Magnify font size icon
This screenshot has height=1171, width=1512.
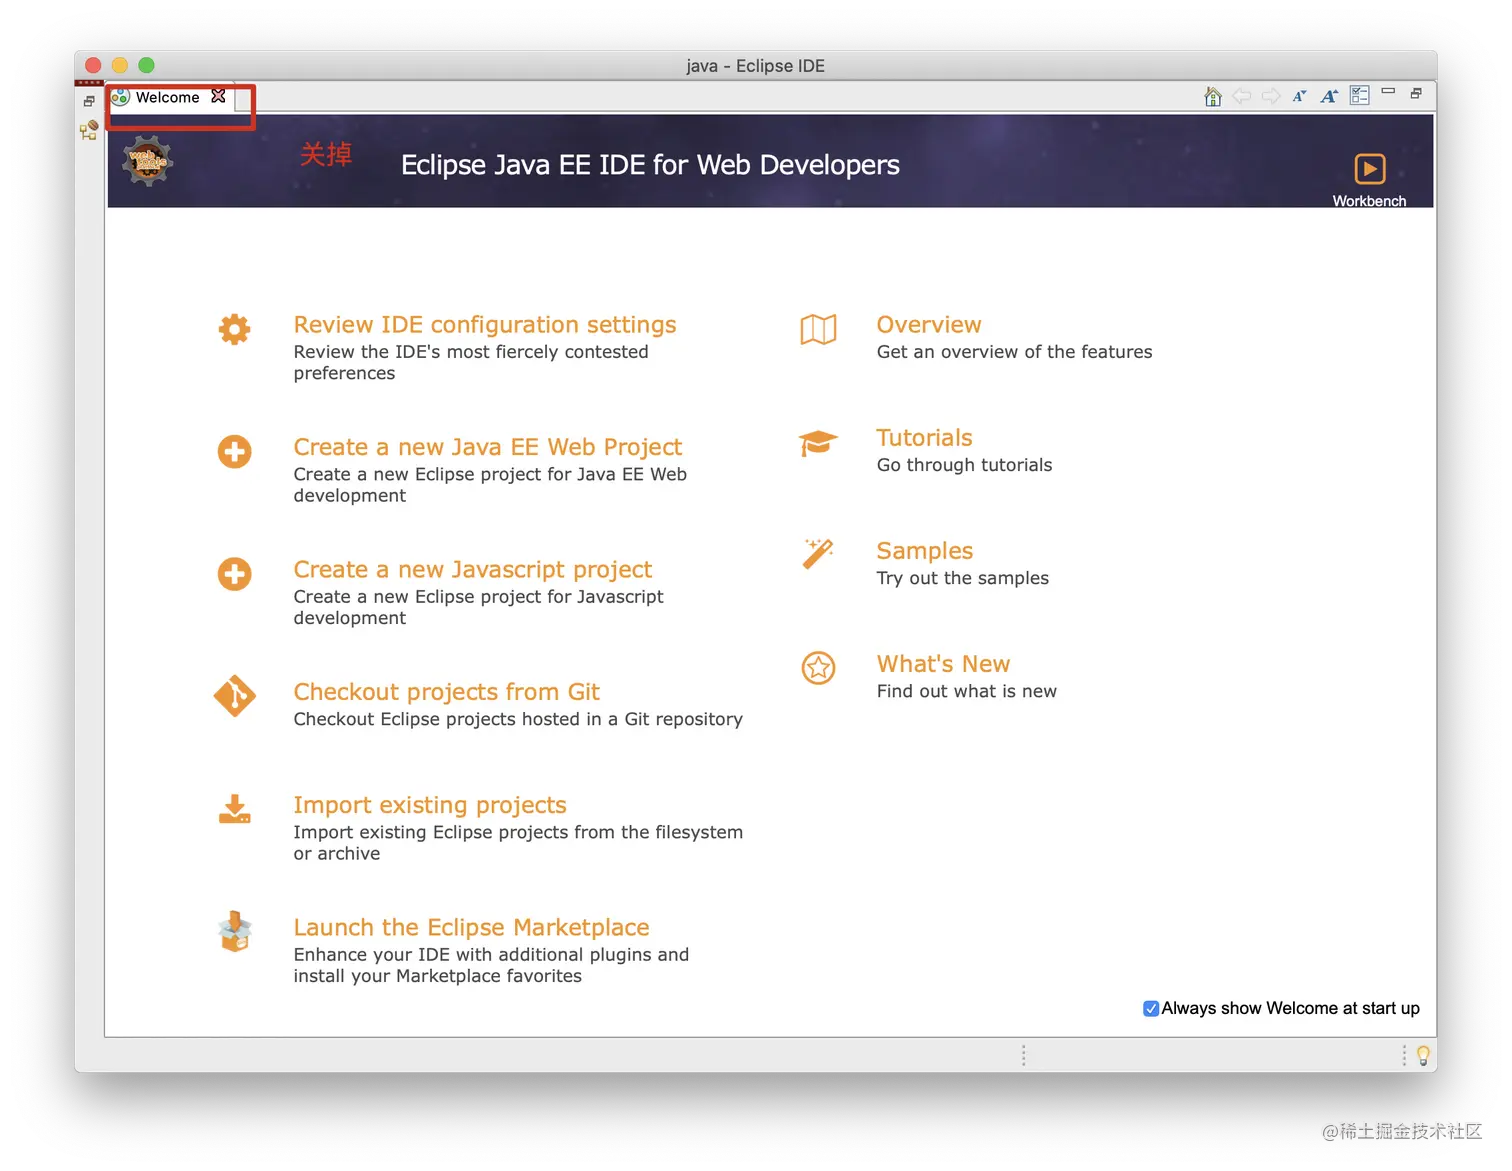point(1329,96)
